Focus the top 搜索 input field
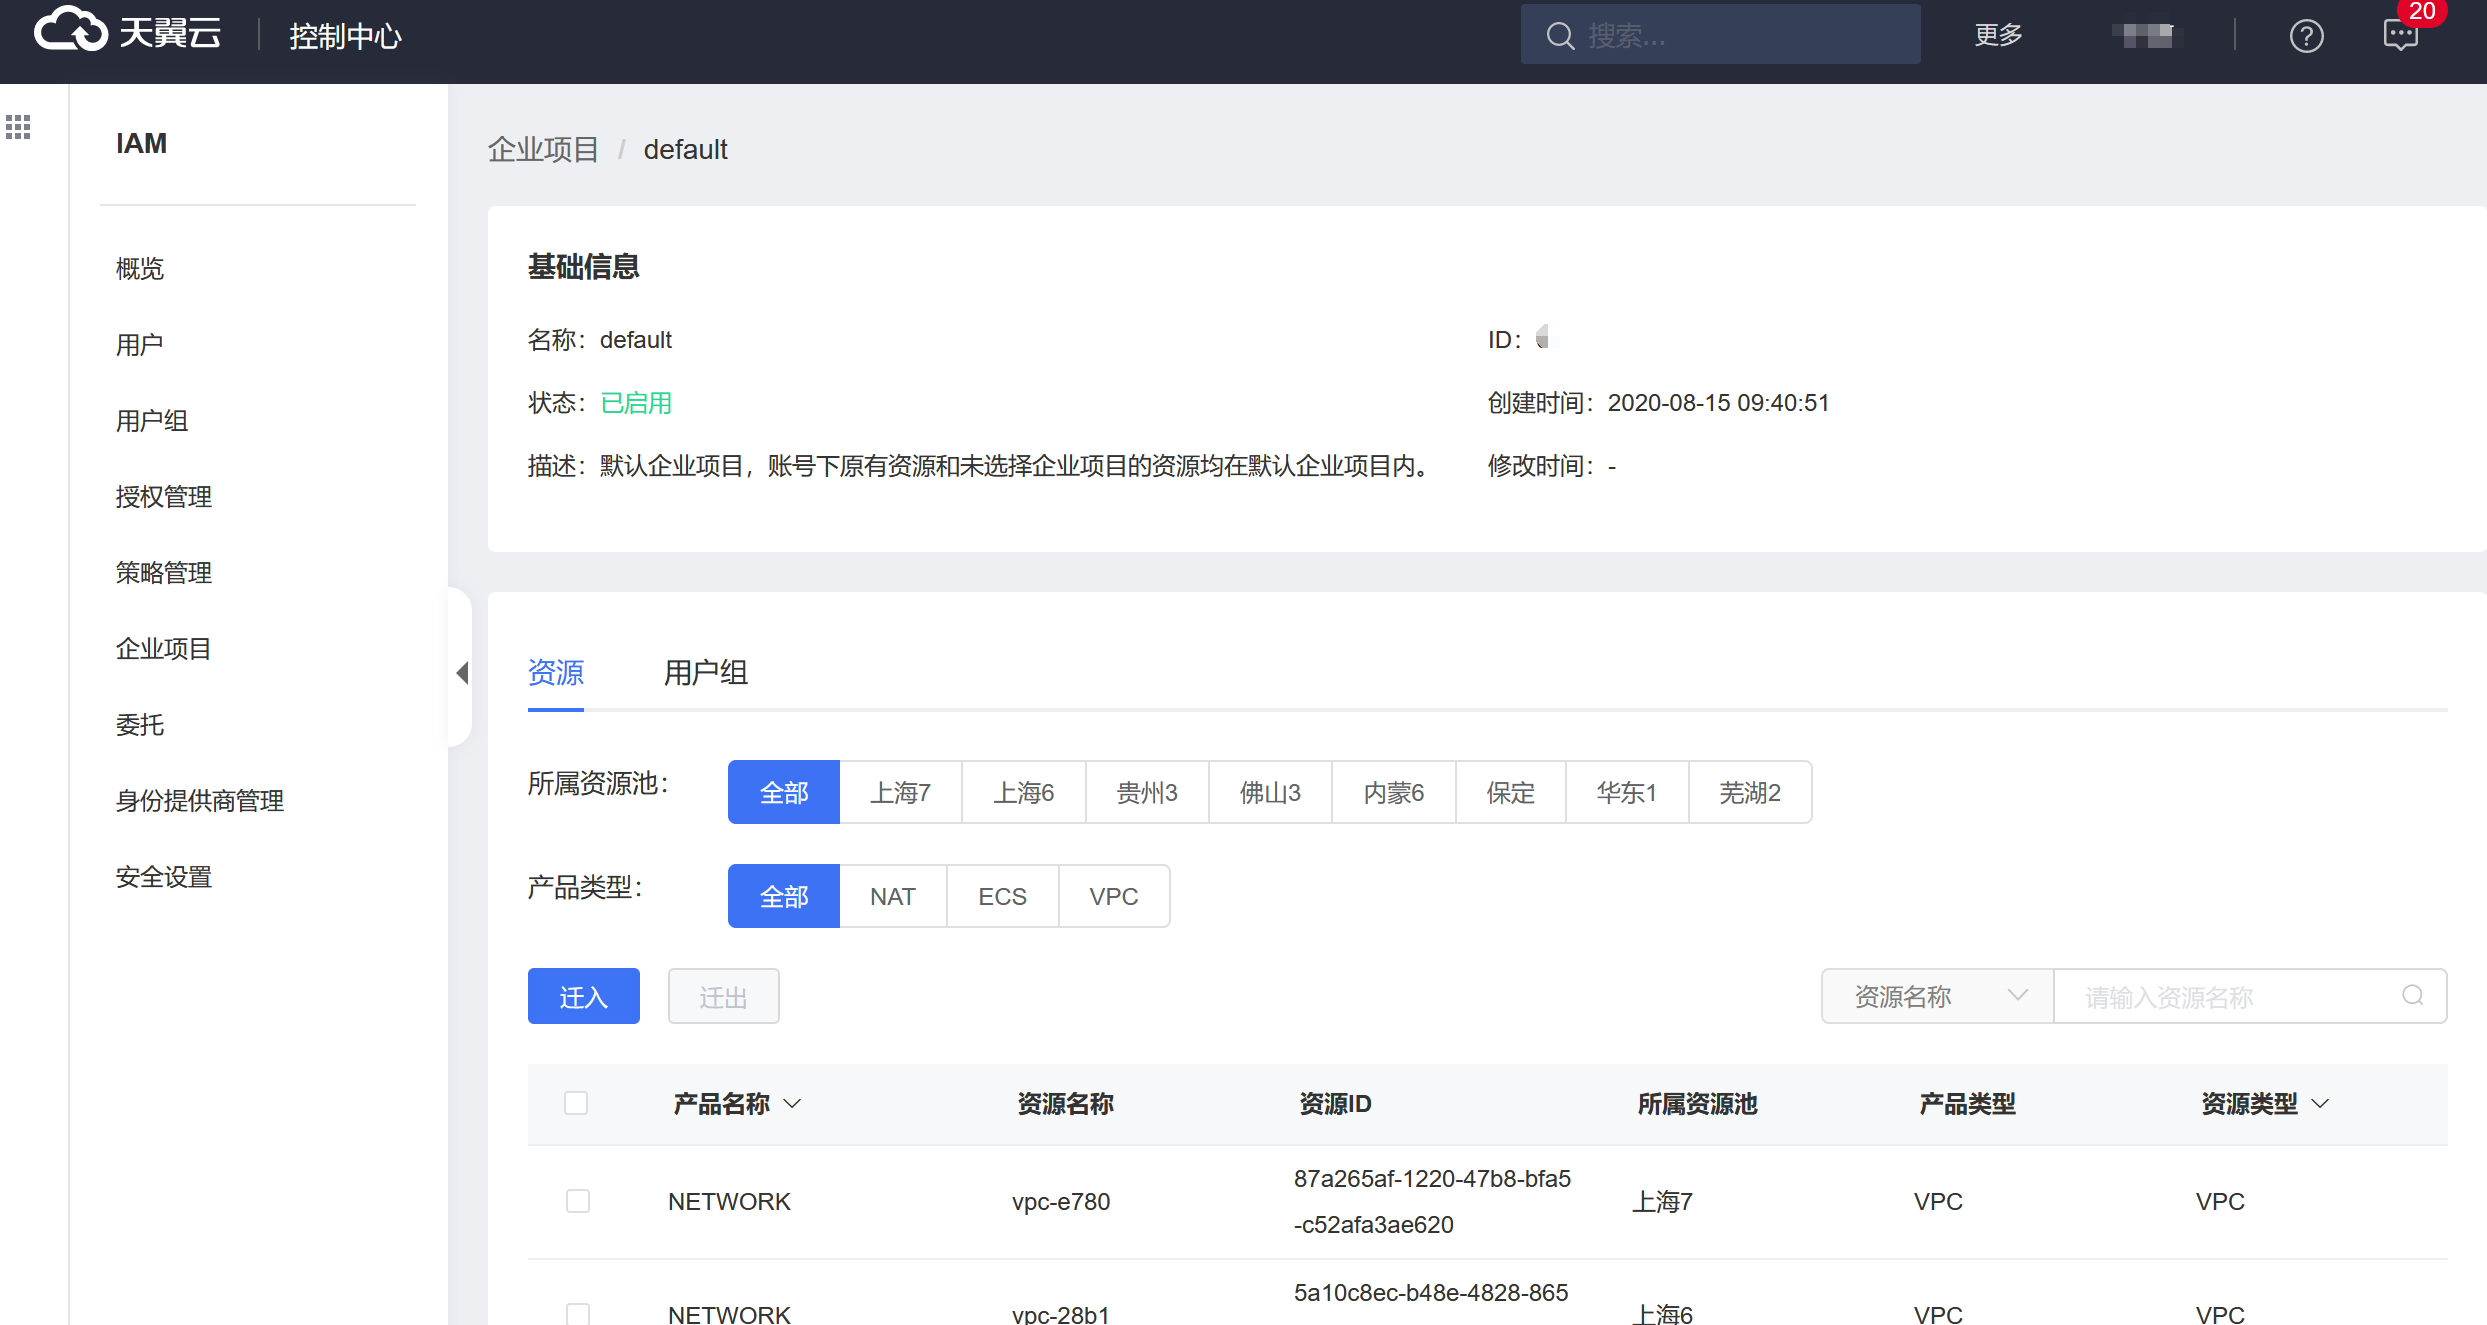 pyautogui.click(x=1720, y=35)
